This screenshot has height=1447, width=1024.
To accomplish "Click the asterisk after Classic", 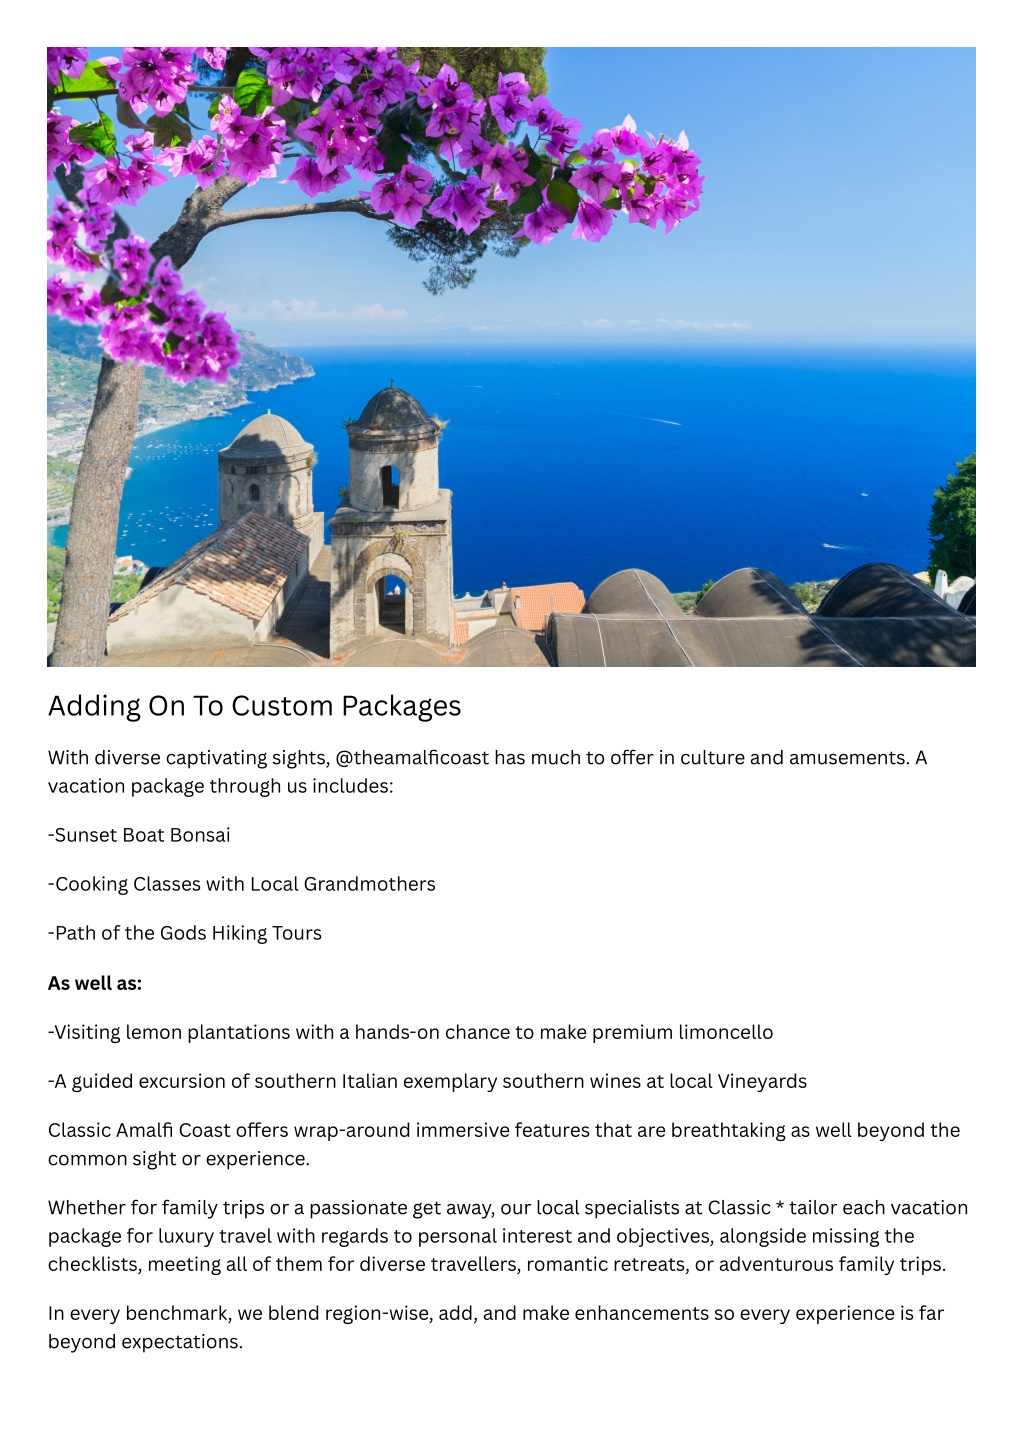I will click(x=780, y=1207).
